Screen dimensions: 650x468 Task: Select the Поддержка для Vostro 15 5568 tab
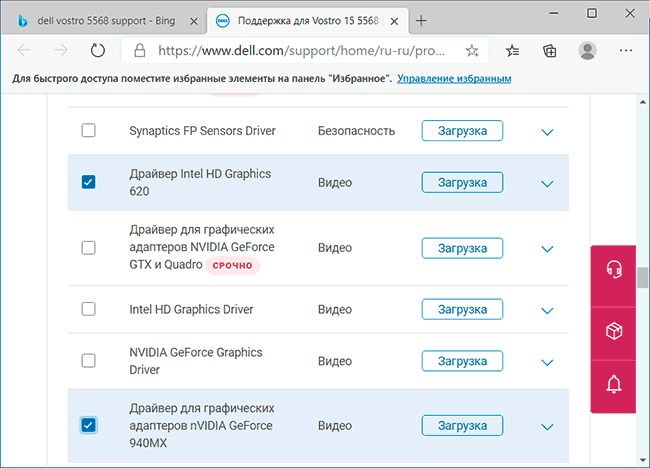pos(308,21)
